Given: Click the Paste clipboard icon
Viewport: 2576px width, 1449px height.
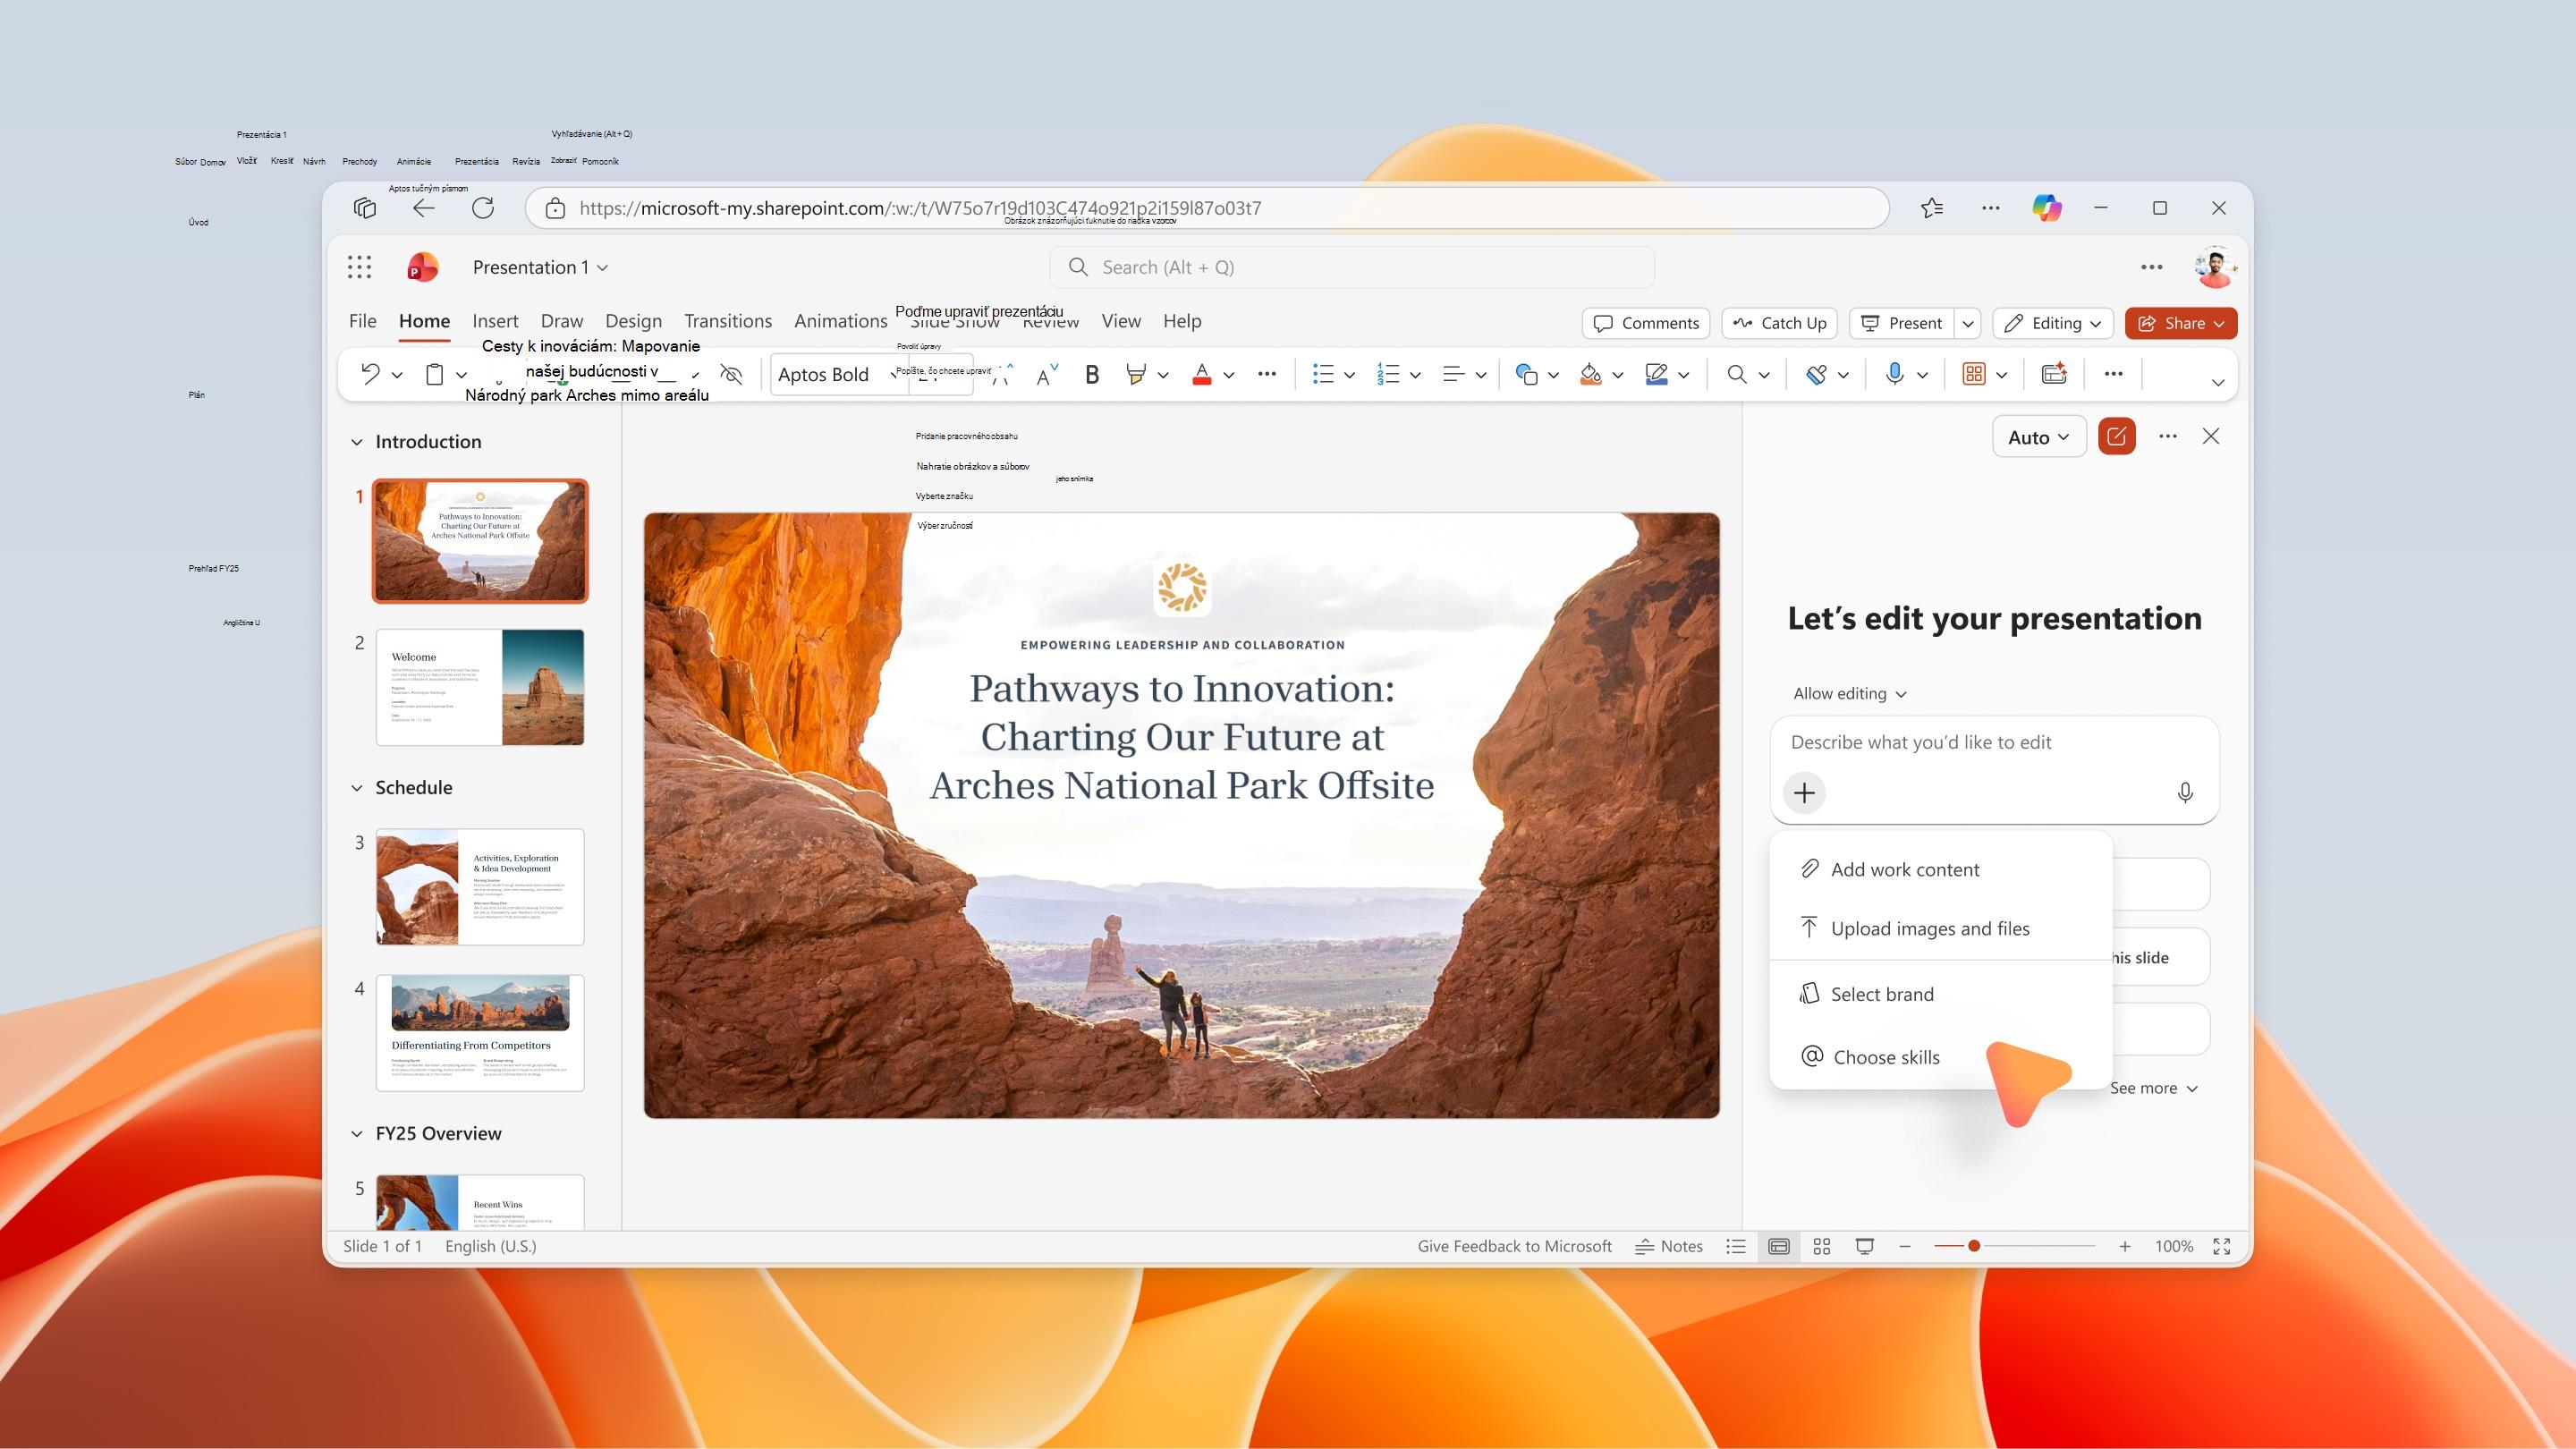Looking at the screenshot, I should (434, 374).
